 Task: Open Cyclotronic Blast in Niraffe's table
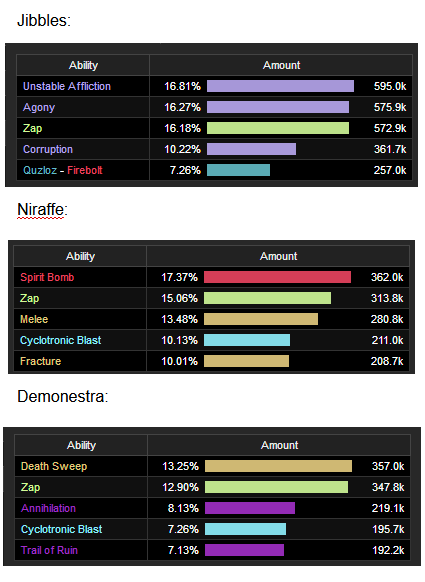(61, 340)
